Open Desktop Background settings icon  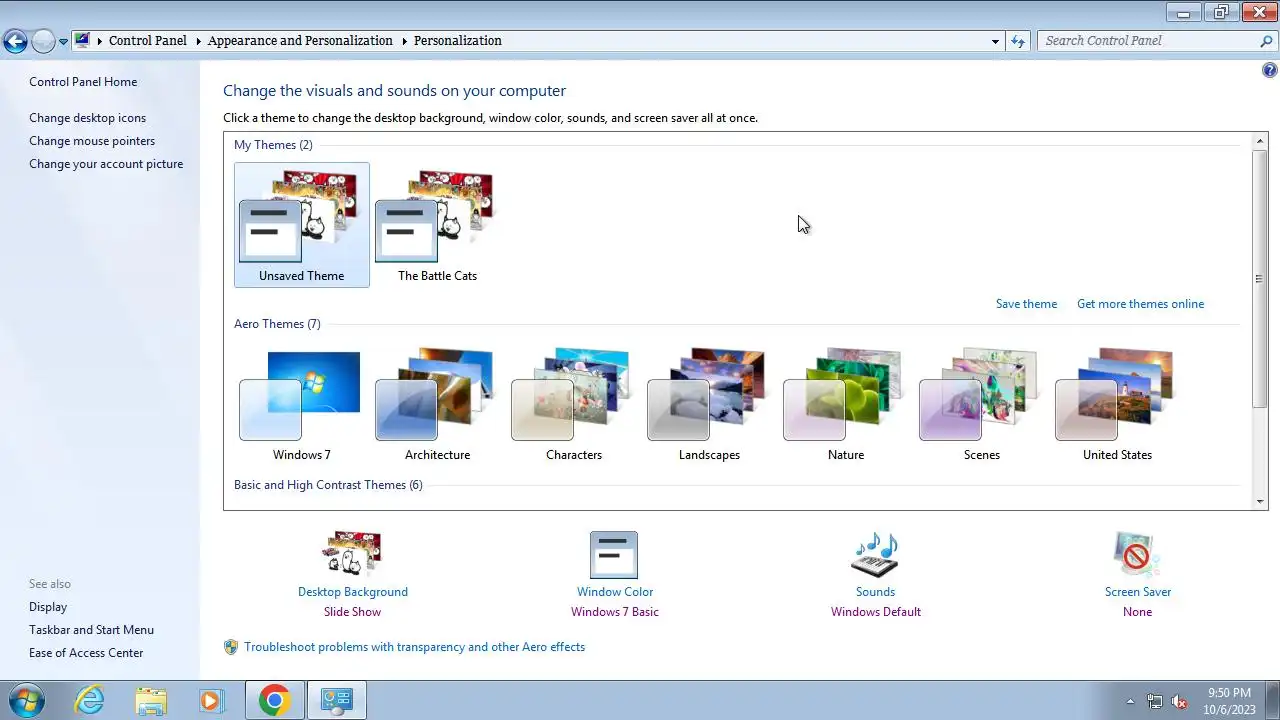tap(352, 554)
